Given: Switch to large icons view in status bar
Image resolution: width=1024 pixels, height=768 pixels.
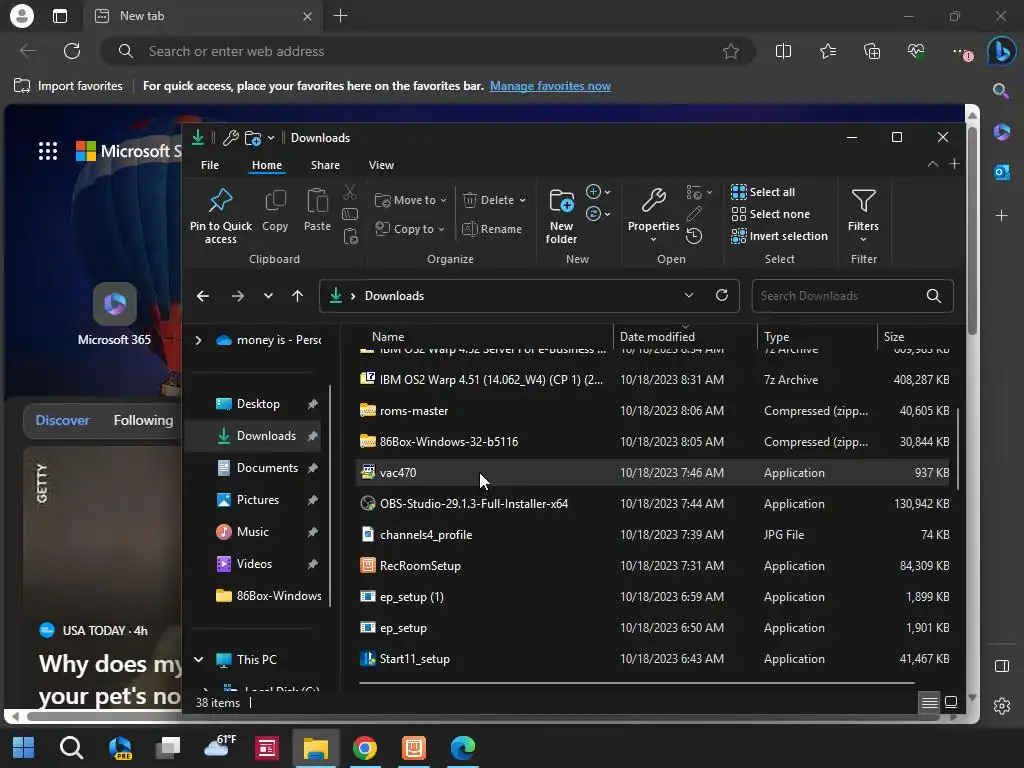Looking at the screenshot, I should coord(951,703).
